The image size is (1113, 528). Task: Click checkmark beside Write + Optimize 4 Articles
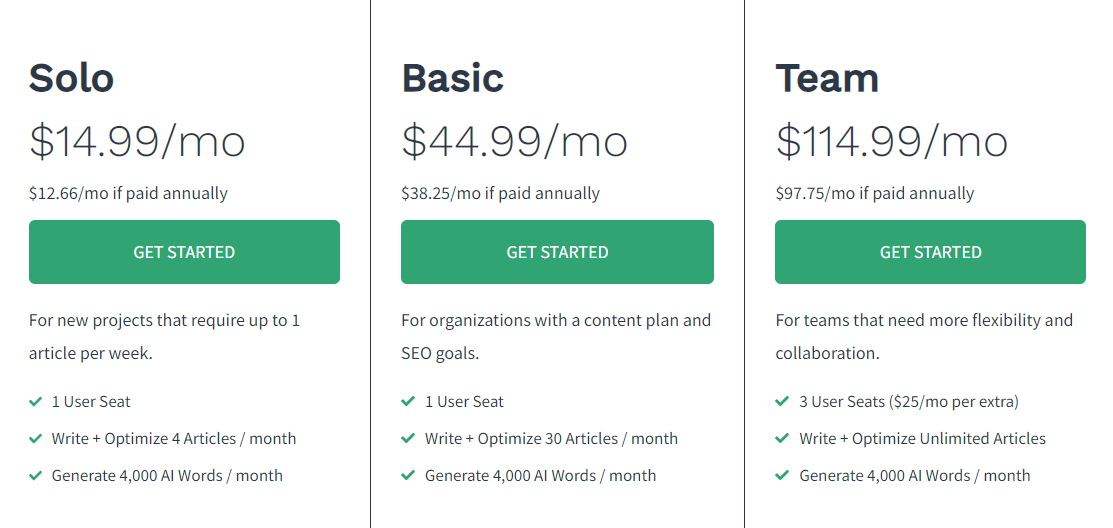[x=36, y=439]
